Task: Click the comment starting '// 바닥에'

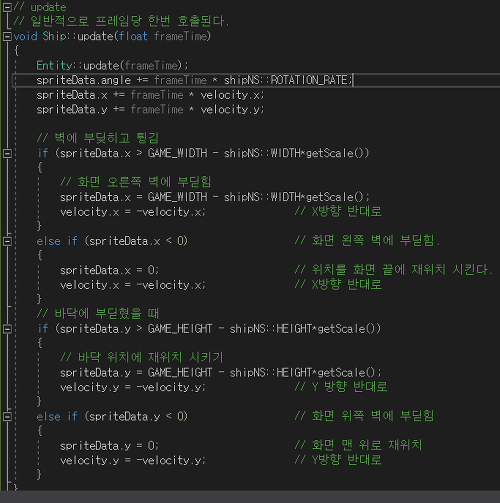Action: coord(98,314)
